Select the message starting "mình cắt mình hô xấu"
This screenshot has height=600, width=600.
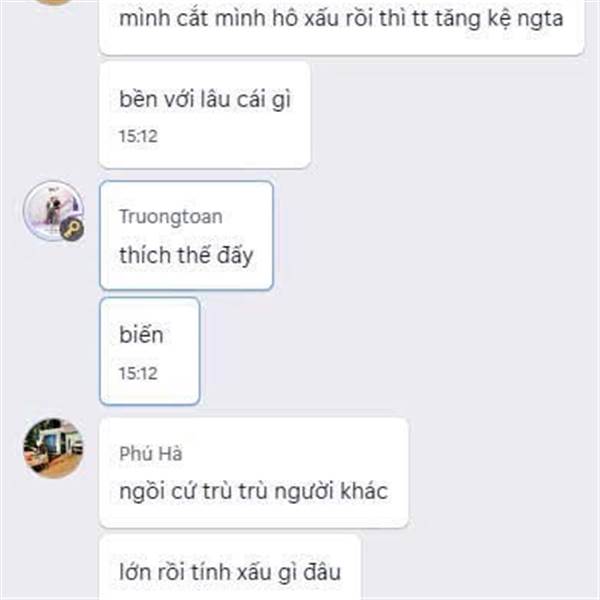341,27
